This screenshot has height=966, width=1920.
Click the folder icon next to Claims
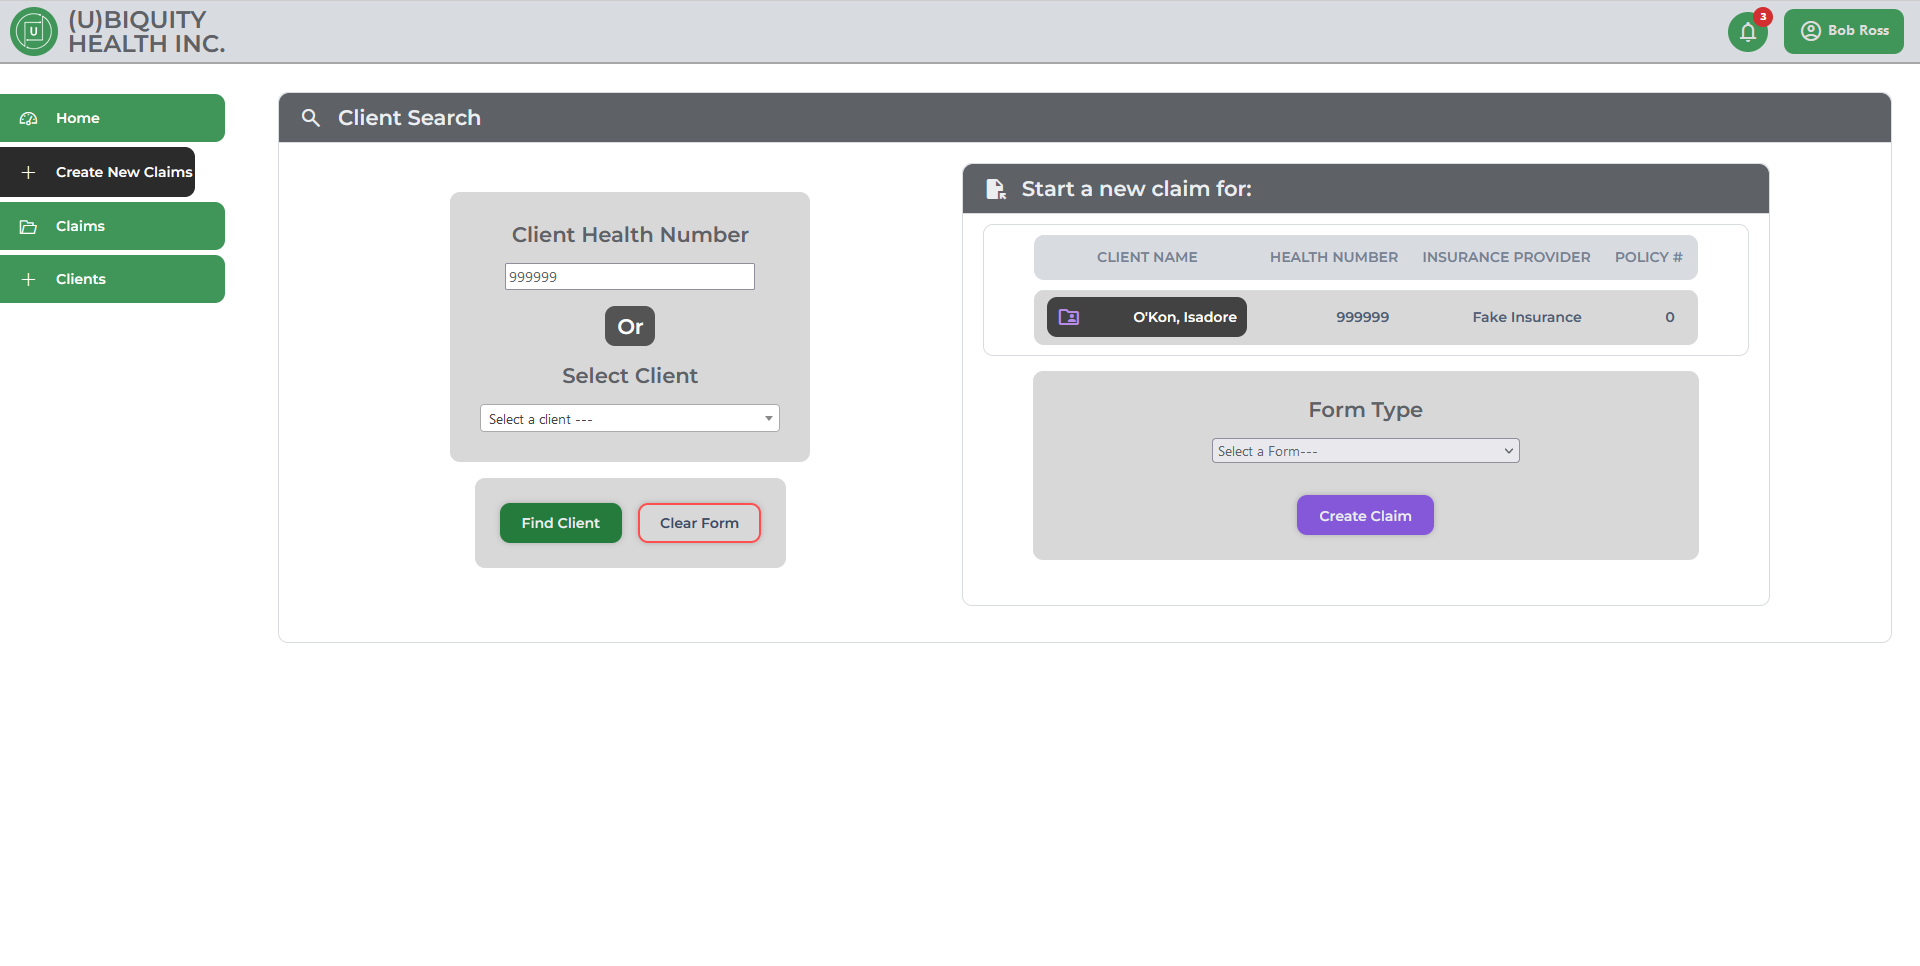tap(29, 227)
